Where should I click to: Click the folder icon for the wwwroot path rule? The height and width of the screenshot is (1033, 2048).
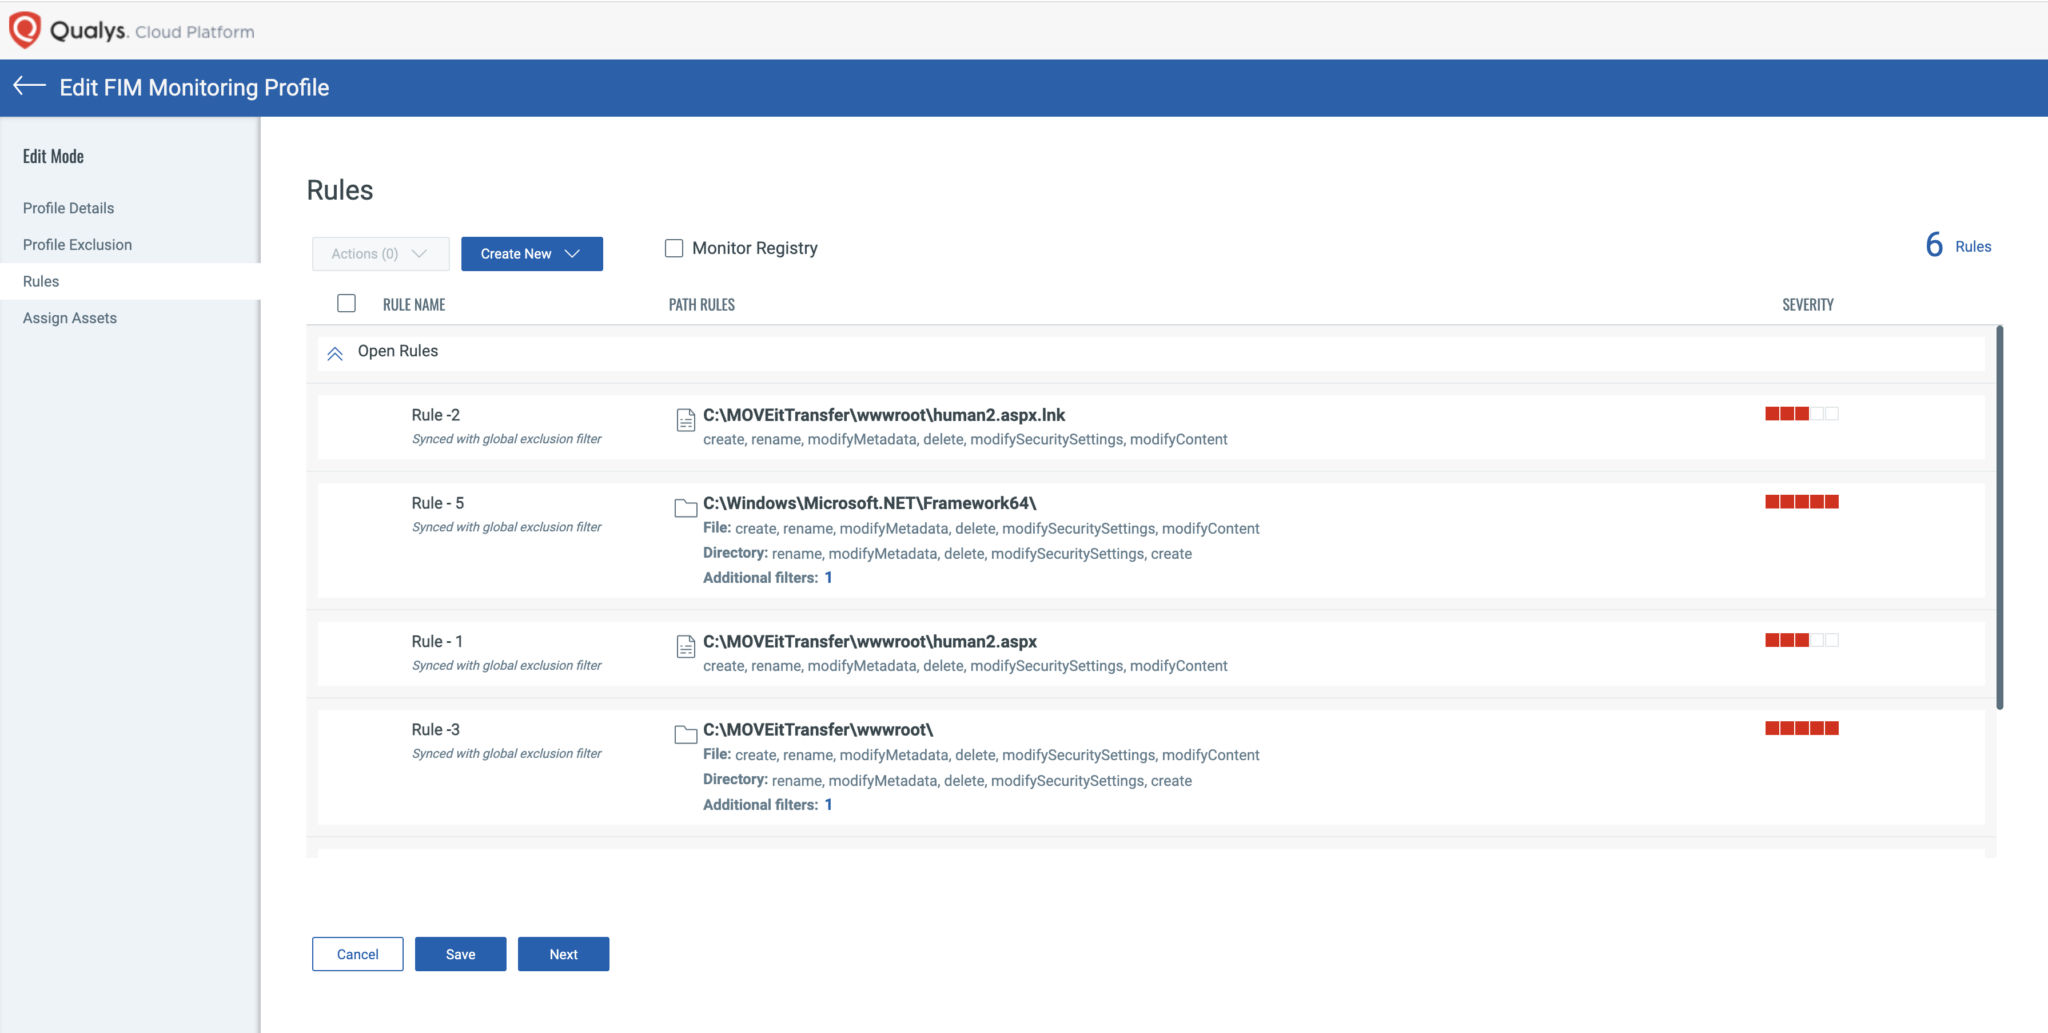click(x=685, y=733)
